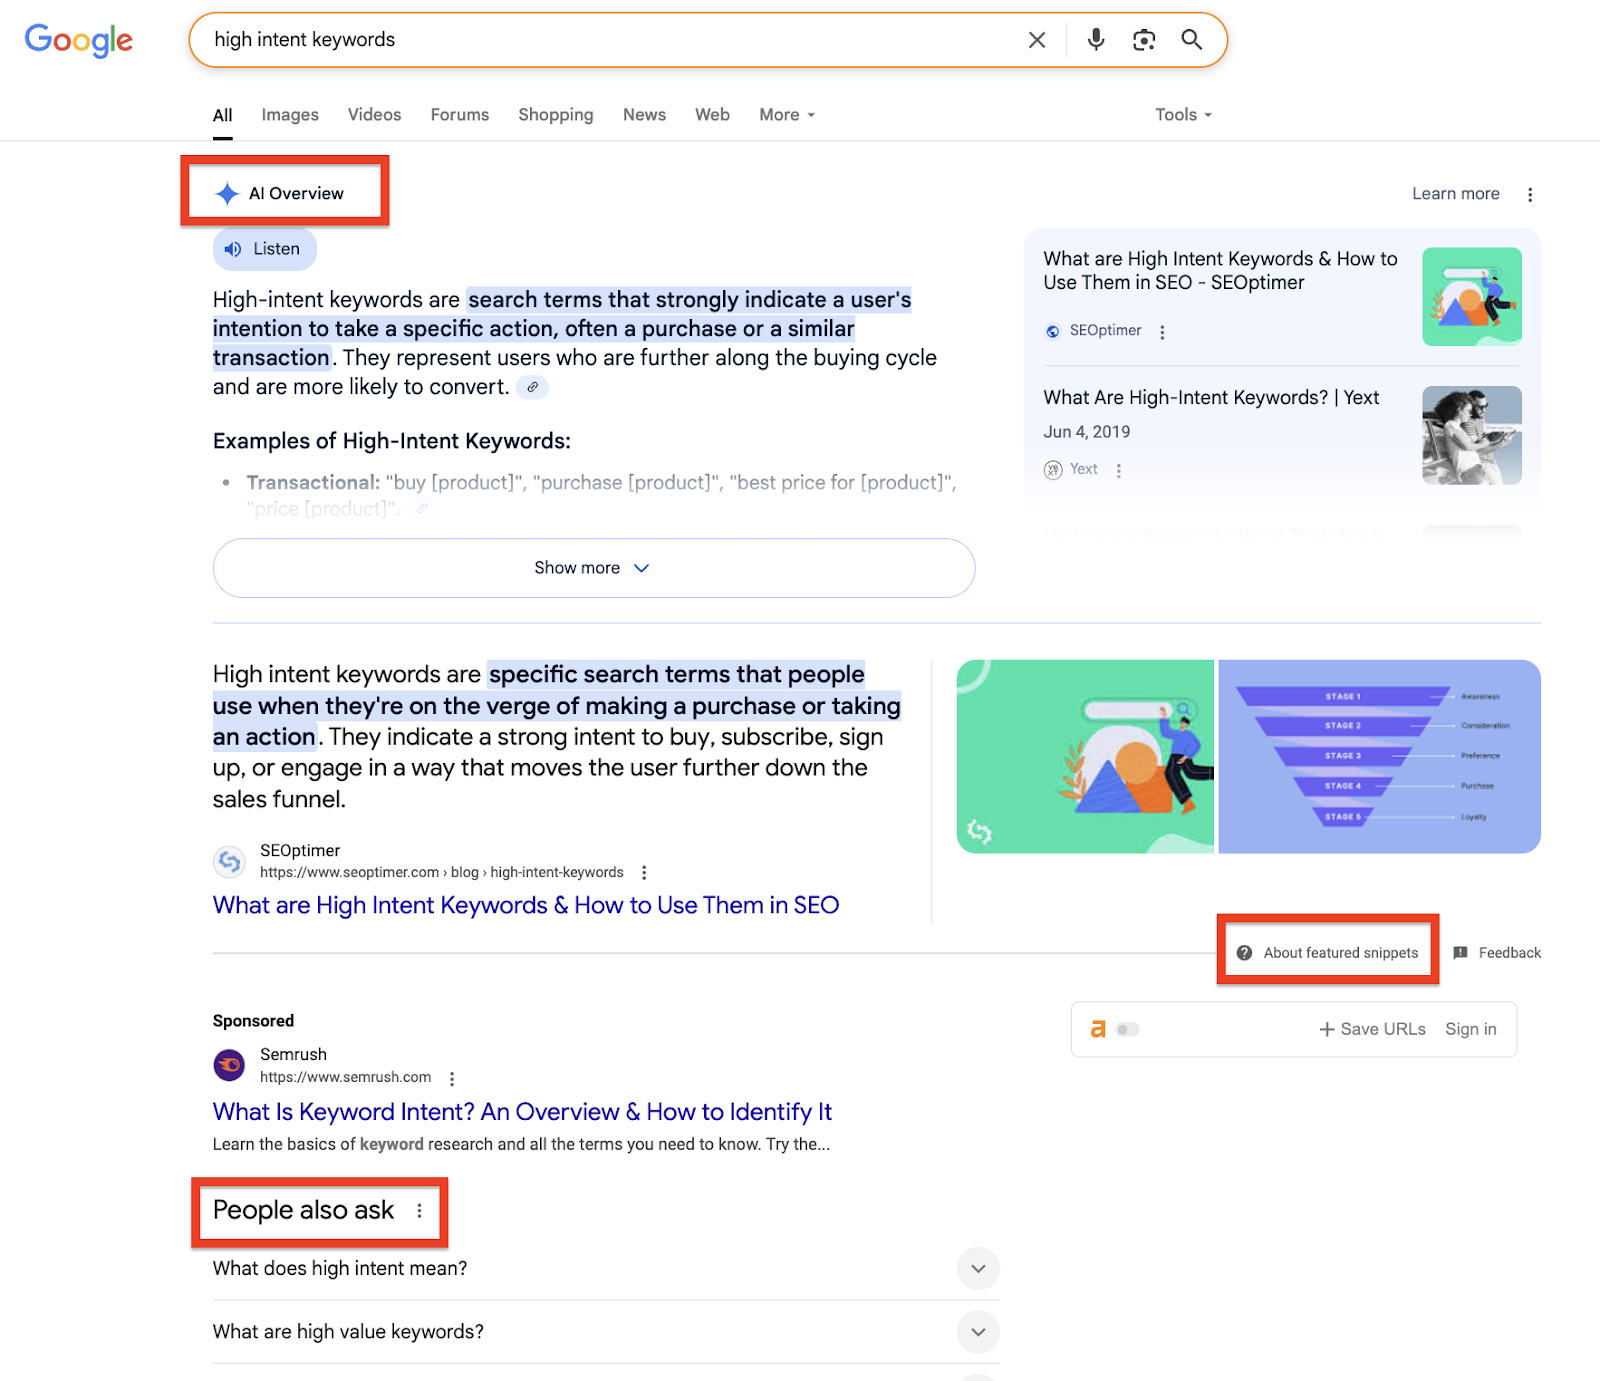Click the speaker Listen button
Viewport: 1600px width, 1381px height.
265,249
